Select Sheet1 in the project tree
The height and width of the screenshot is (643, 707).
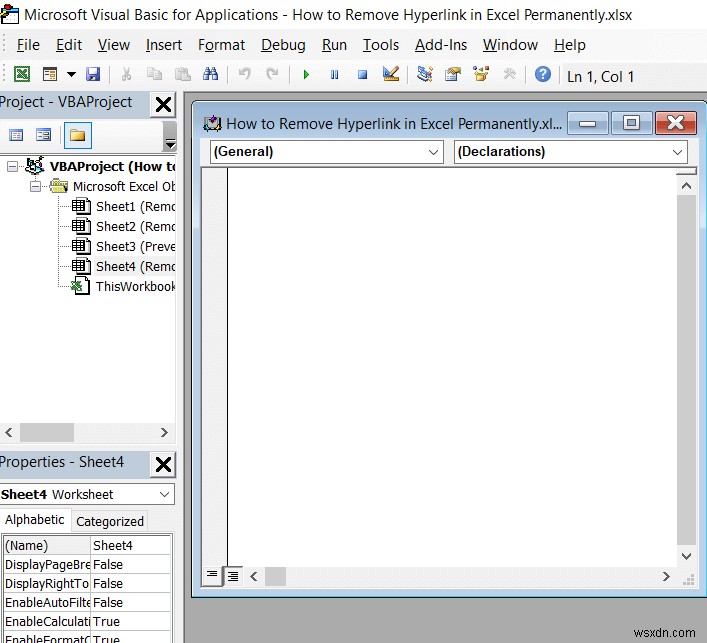123,207
